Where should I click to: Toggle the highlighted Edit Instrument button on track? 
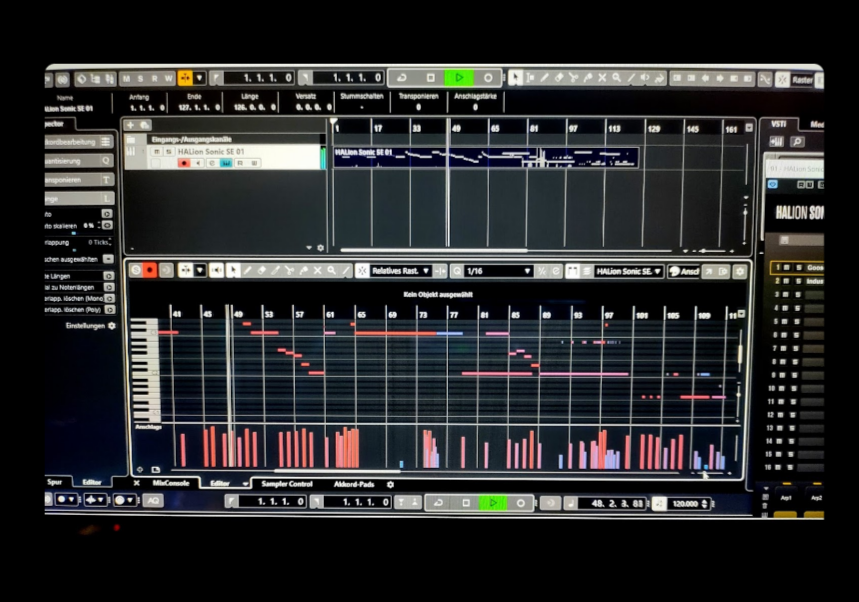point(226,163)
